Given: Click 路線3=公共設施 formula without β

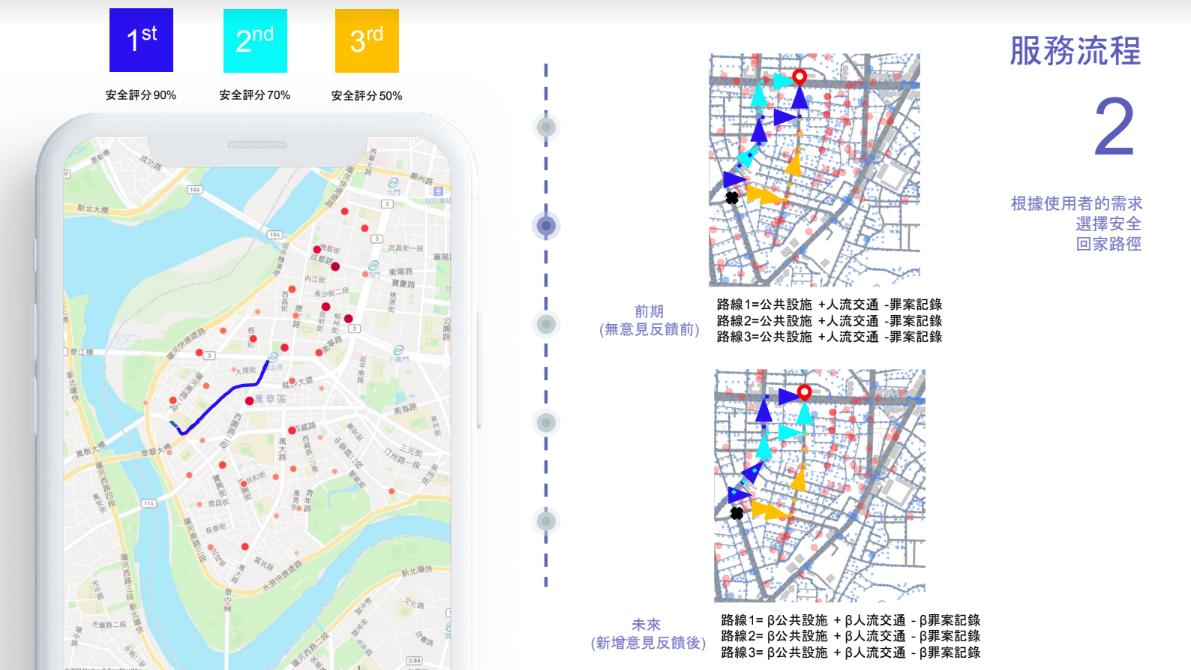Looking at the screenshot, I should pyautogui.click(x=829, y=337).
